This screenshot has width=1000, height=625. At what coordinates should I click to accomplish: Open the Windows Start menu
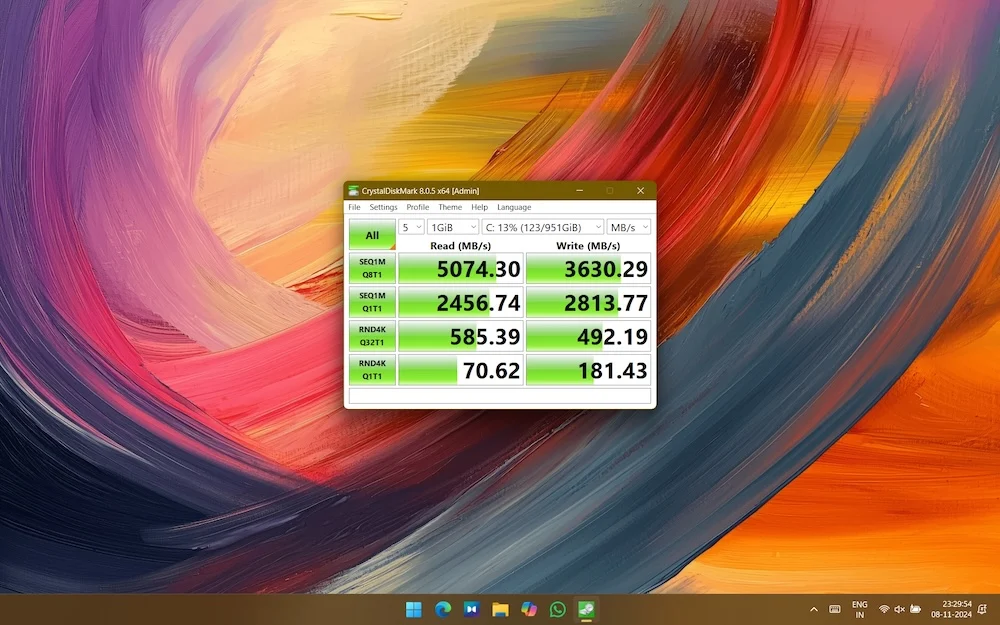[413, 609]
